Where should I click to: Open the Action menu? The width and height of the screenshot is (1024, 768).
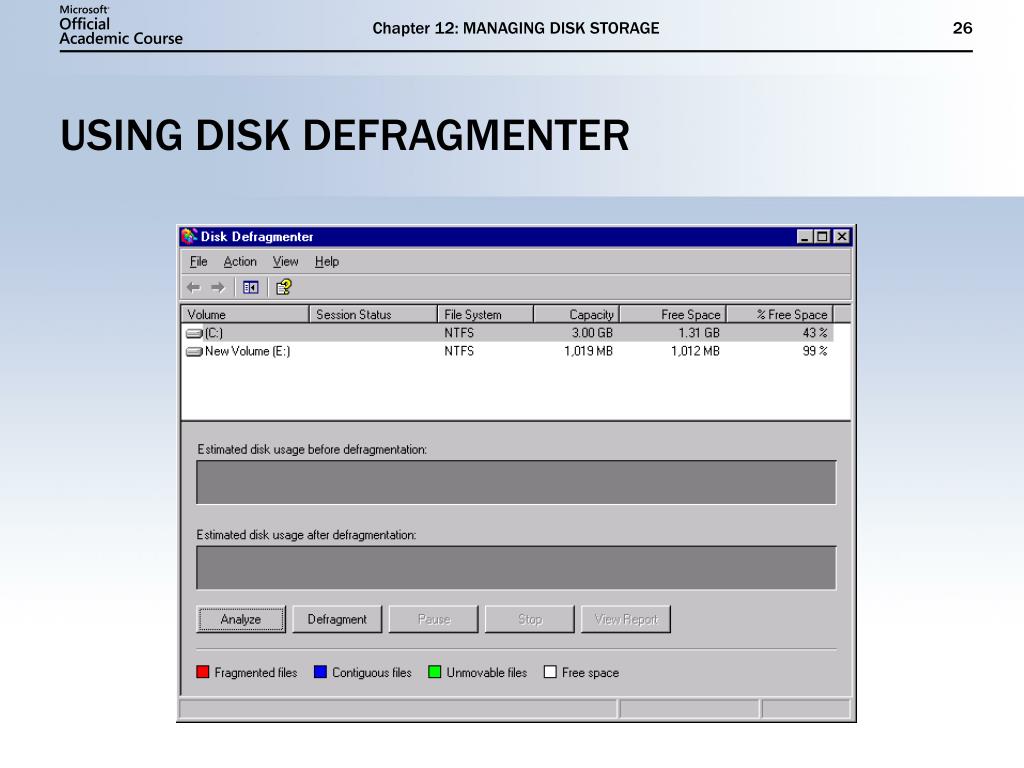[x=240, y=262]
